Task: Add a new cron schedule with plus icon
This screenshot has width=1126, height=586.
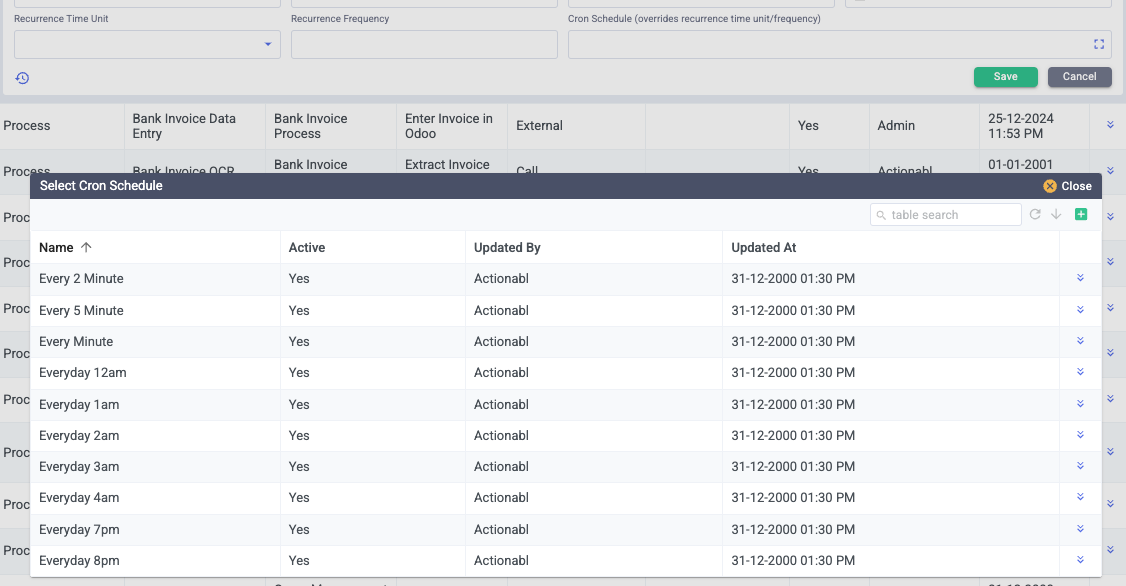Action: click(x=1081, y=214)
